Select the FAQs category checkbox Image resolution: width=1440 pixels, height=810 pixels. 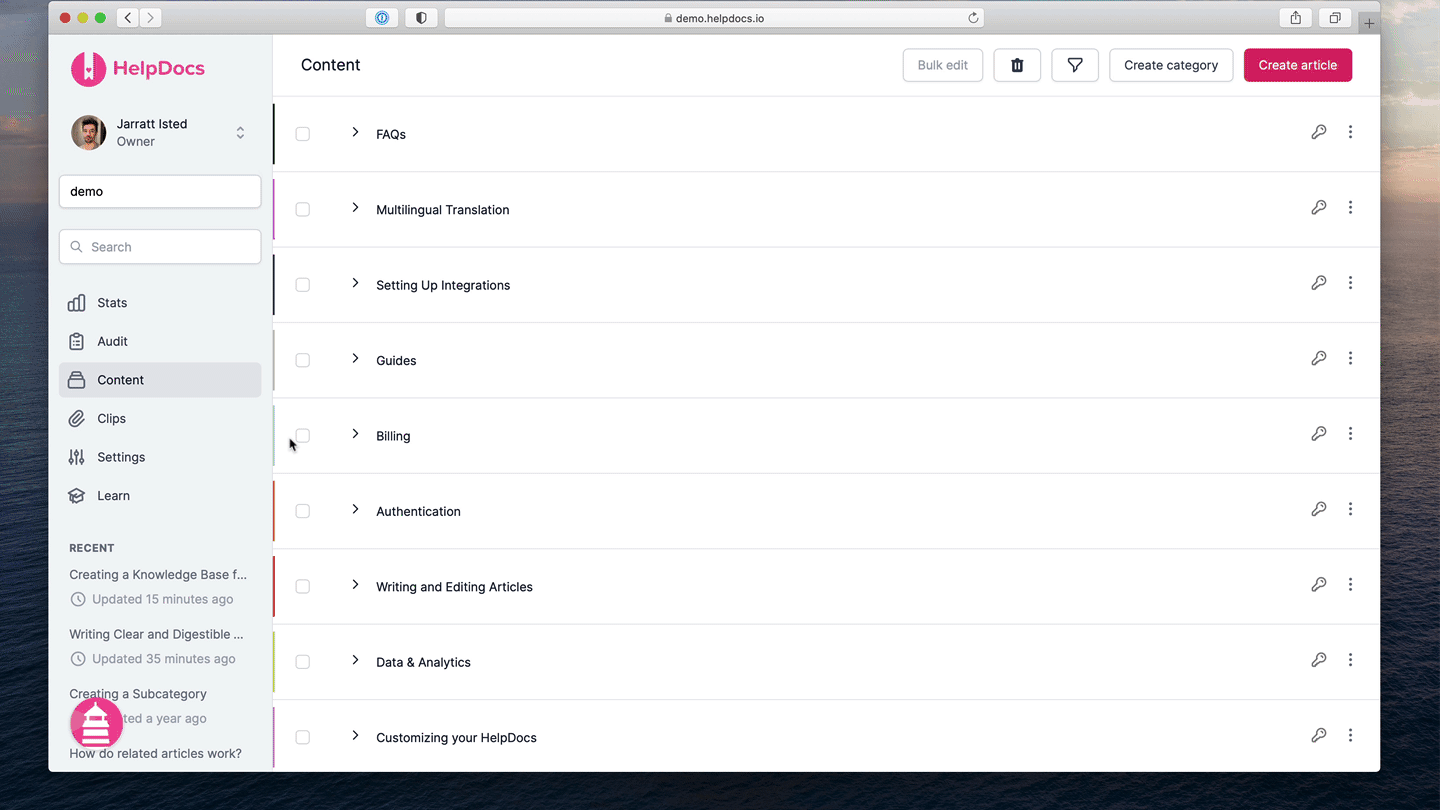coord(302,134)
